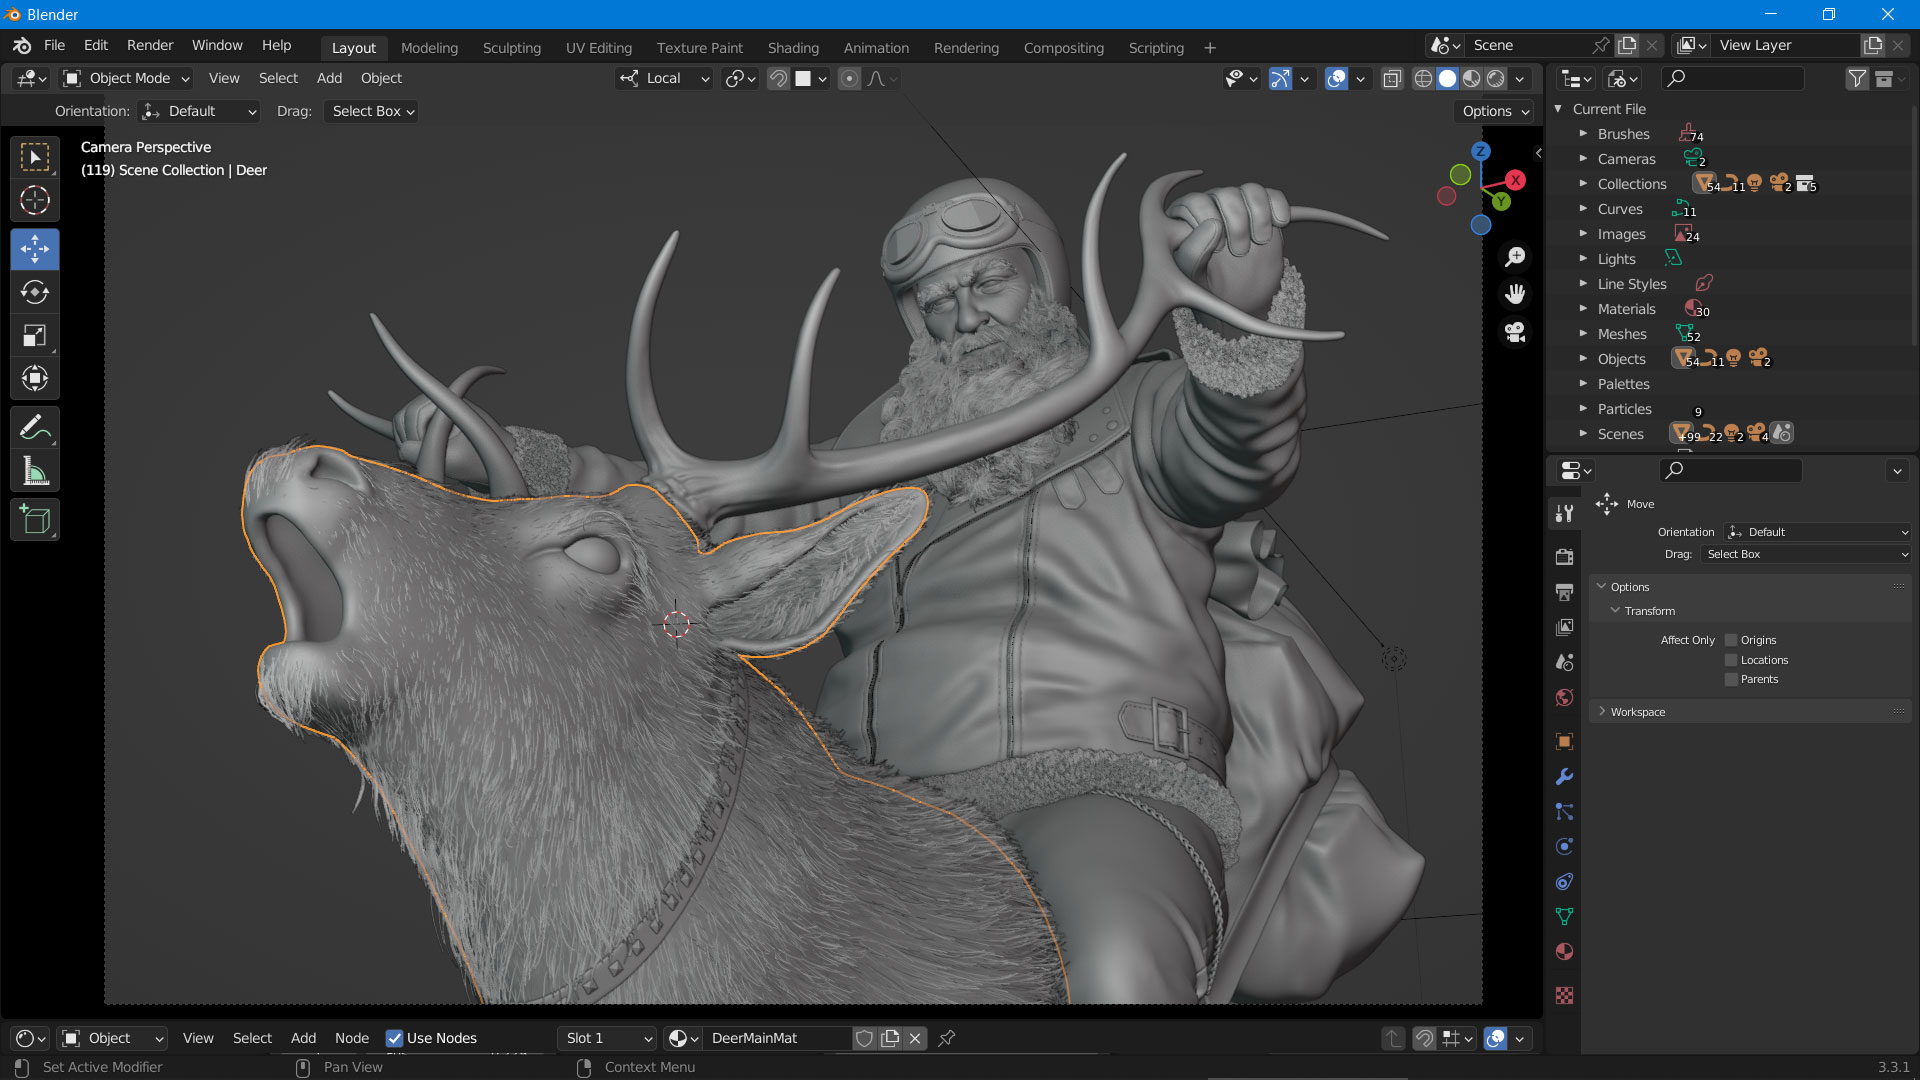The image size is (1920, 1080).
Task: Open the Modifier wrench properties tab
Action: (x=1565, y=777)
